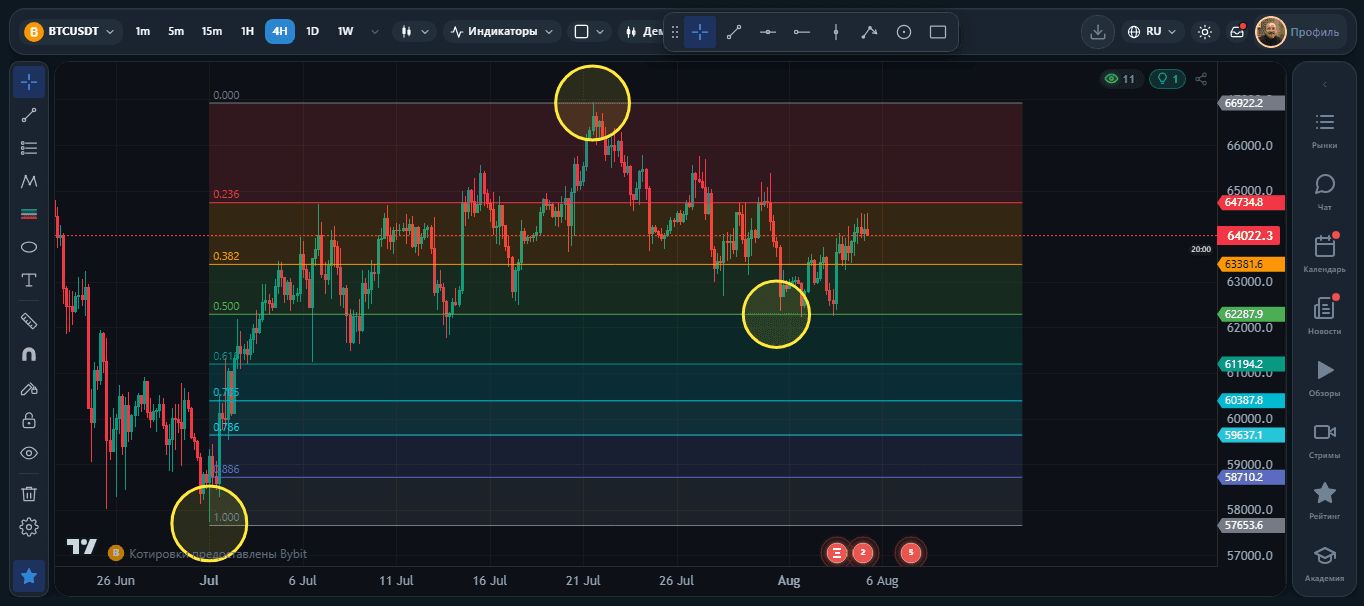Click the idea likes badge showing 1
Screen dimensions: 1364x606
1167,79
